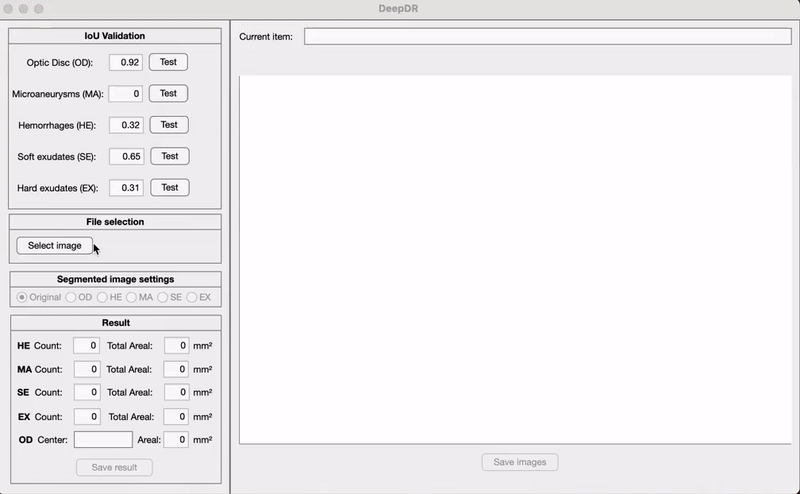The image size is (800, 494).
Task: Switch view to HE segmentation radio
Action: tap(102, 297)
